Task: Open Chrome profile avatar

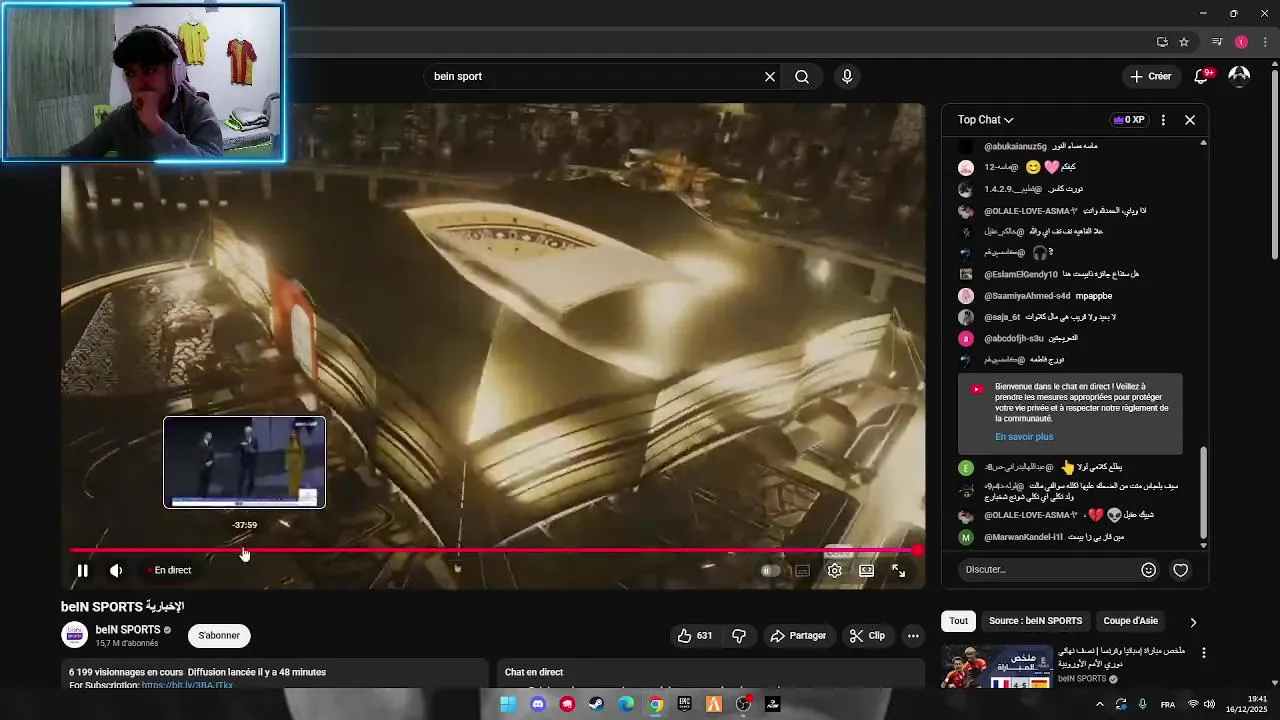Action: tap(1241, 42)
